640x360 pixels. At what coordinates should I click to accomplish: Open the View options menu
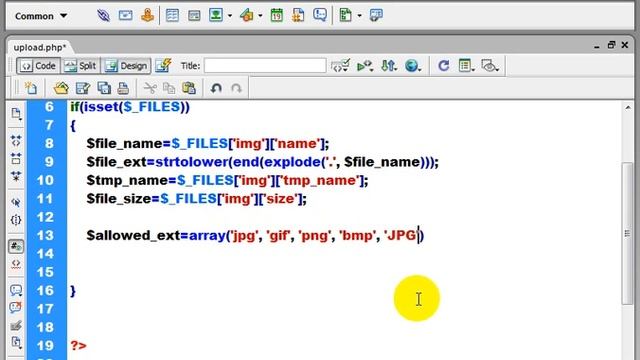click(466, 66)
